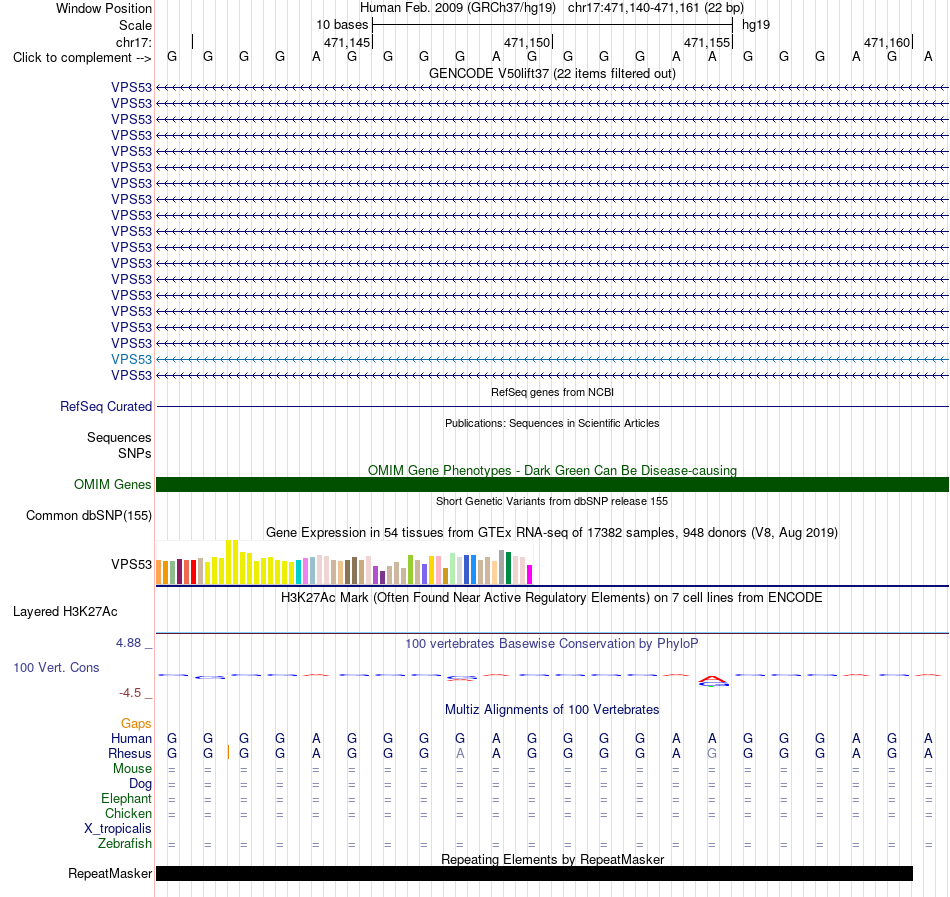
Task: Click the Elephant alignment row label
Action: coord(126,798)
